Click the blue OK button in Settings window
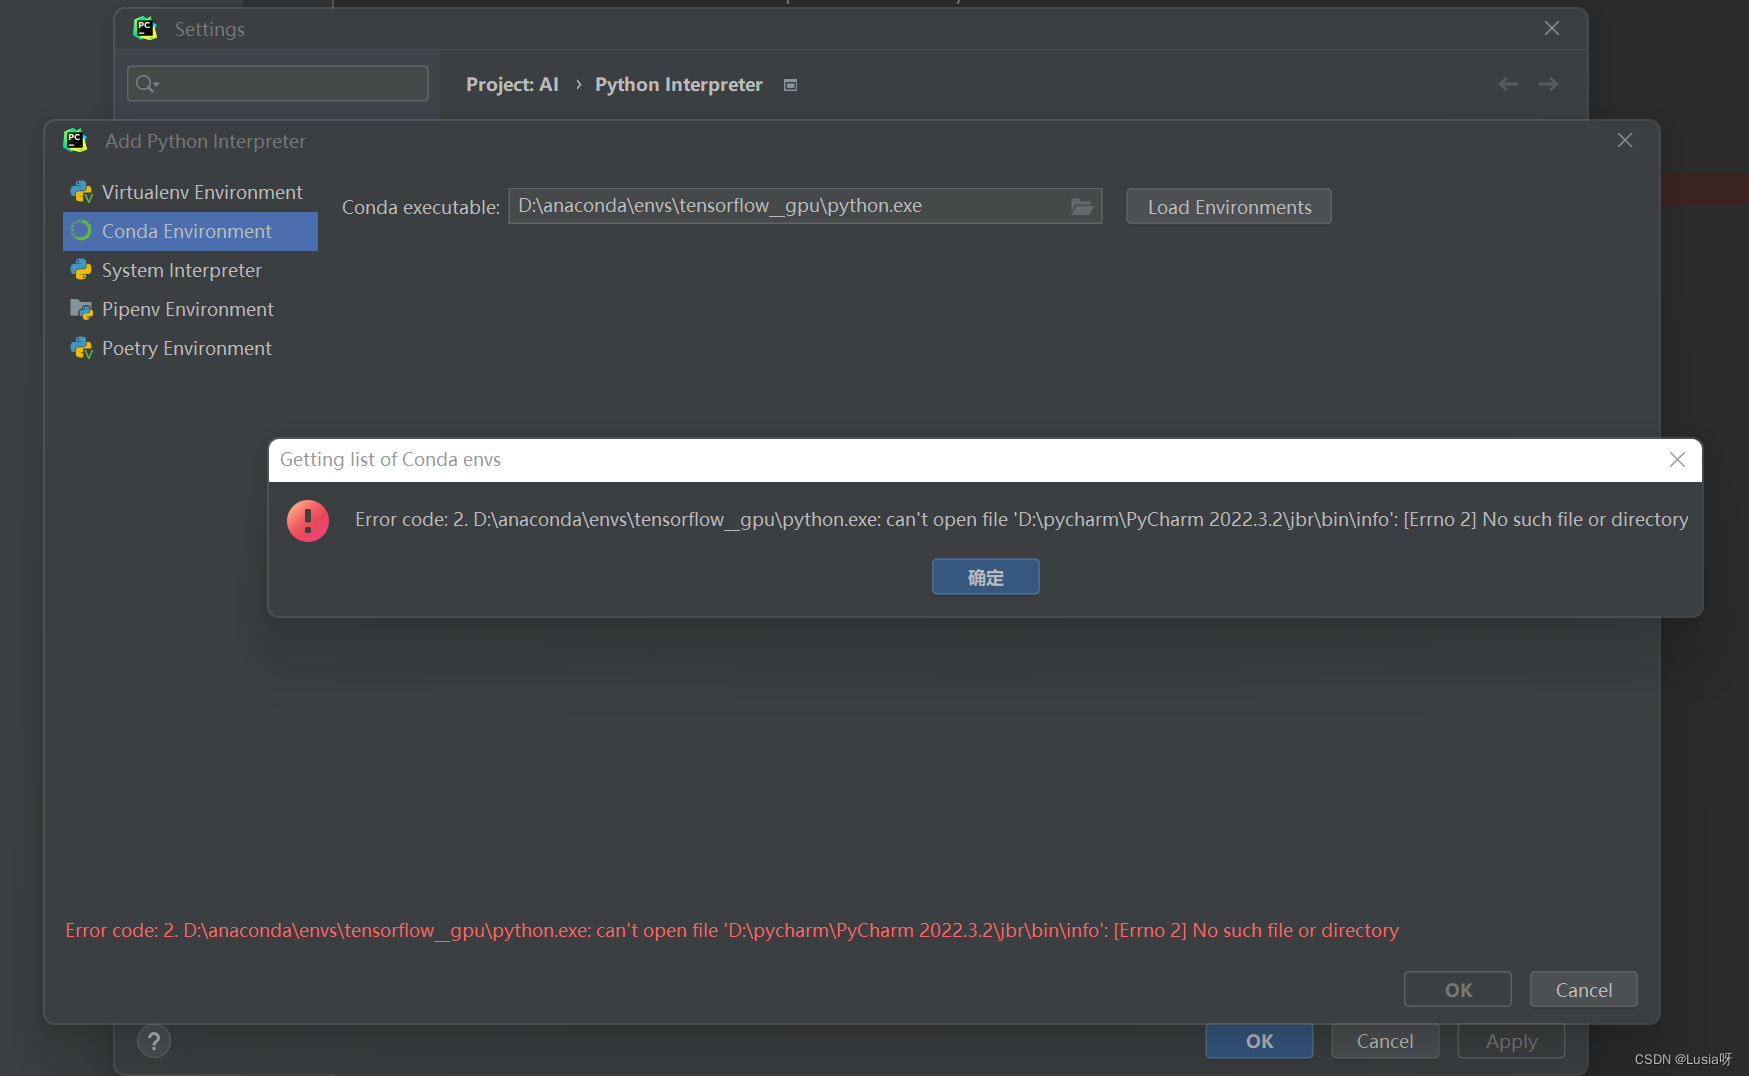Screen dimensions: 1749x1076 point(1259,1041)
